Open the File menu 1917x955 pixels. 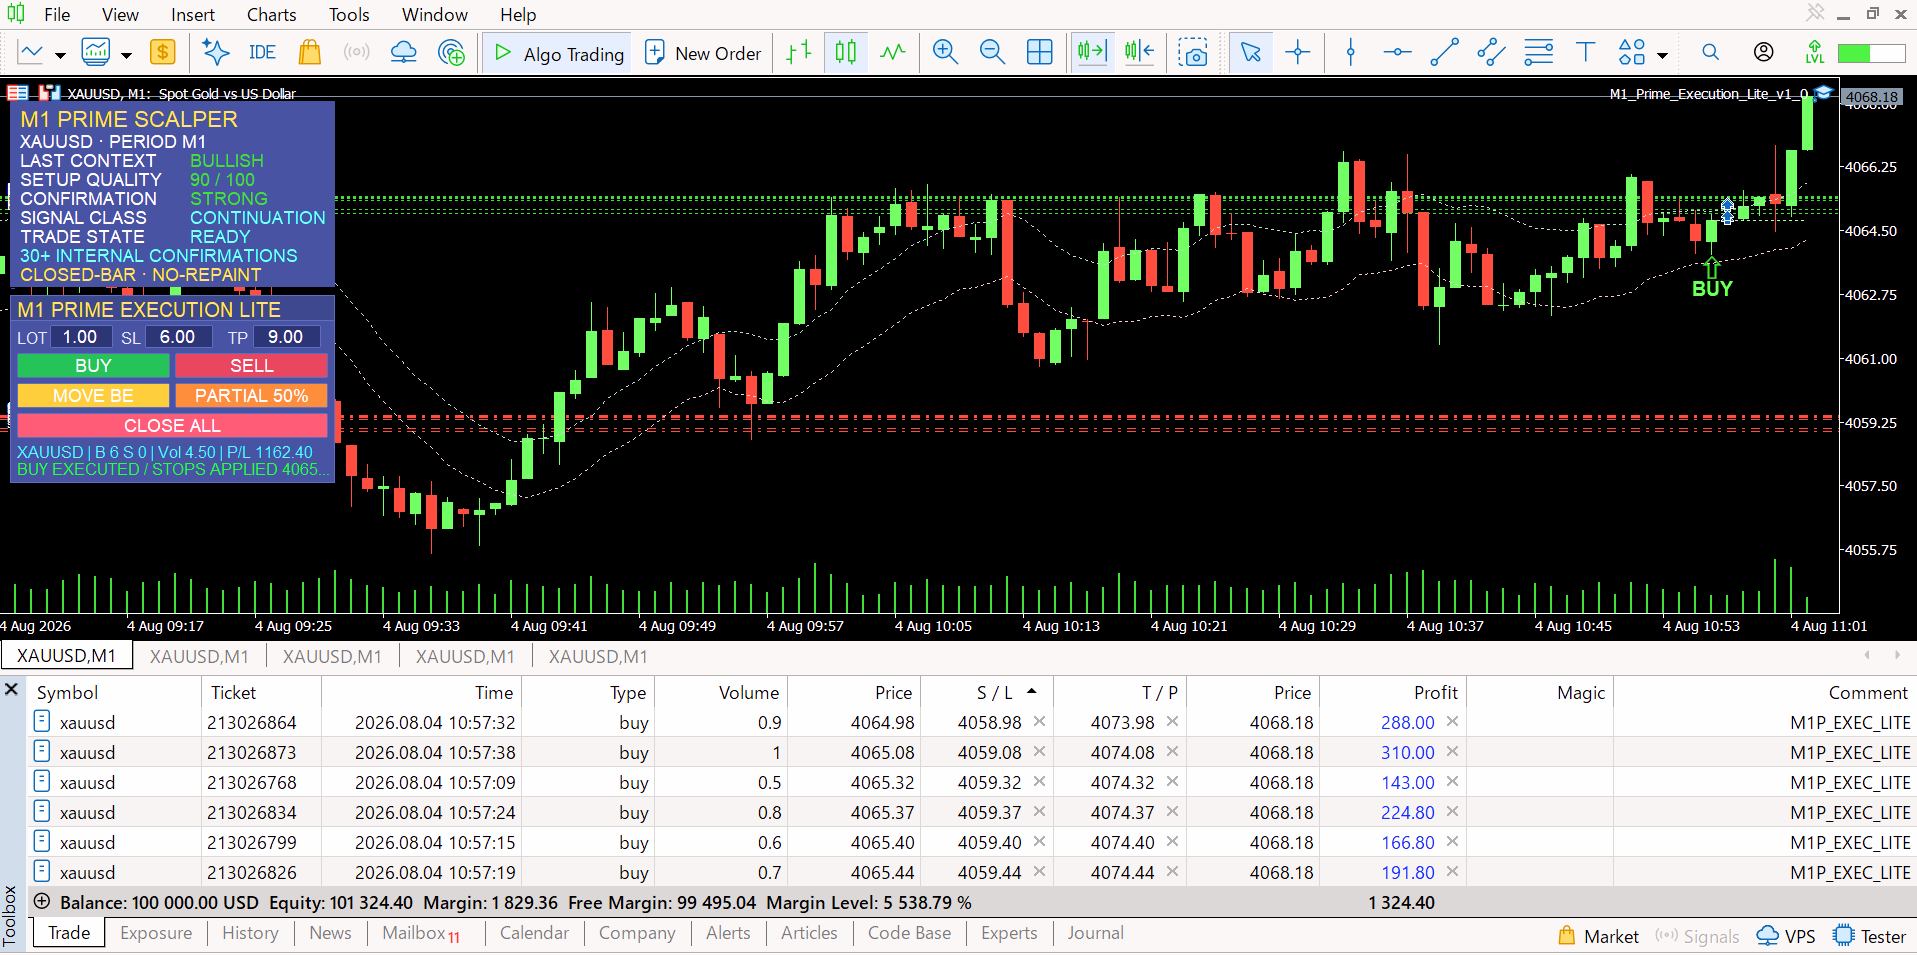(57, 15)
